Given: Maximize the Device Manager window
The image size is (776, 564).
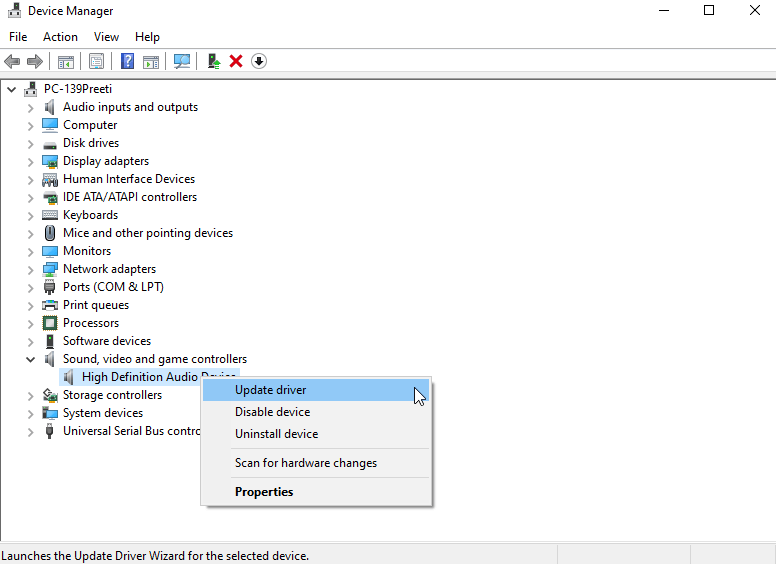Looking at the screenshot, I should (x=709, y=10).
